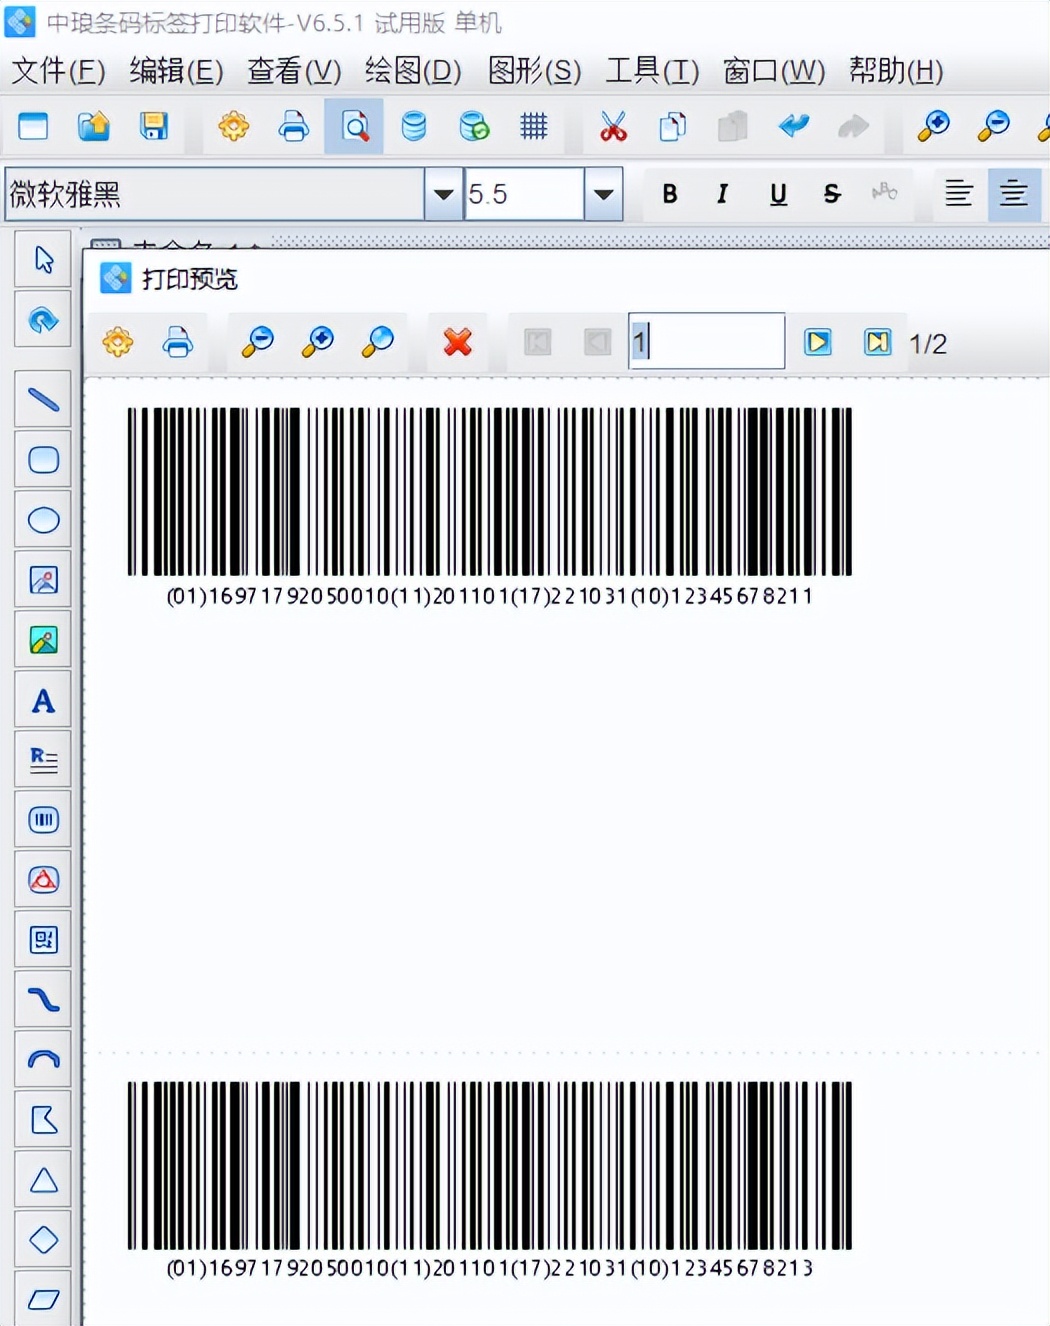Click the page number field in preview
1050x1326 pixels.
click(x=707, y=342)
